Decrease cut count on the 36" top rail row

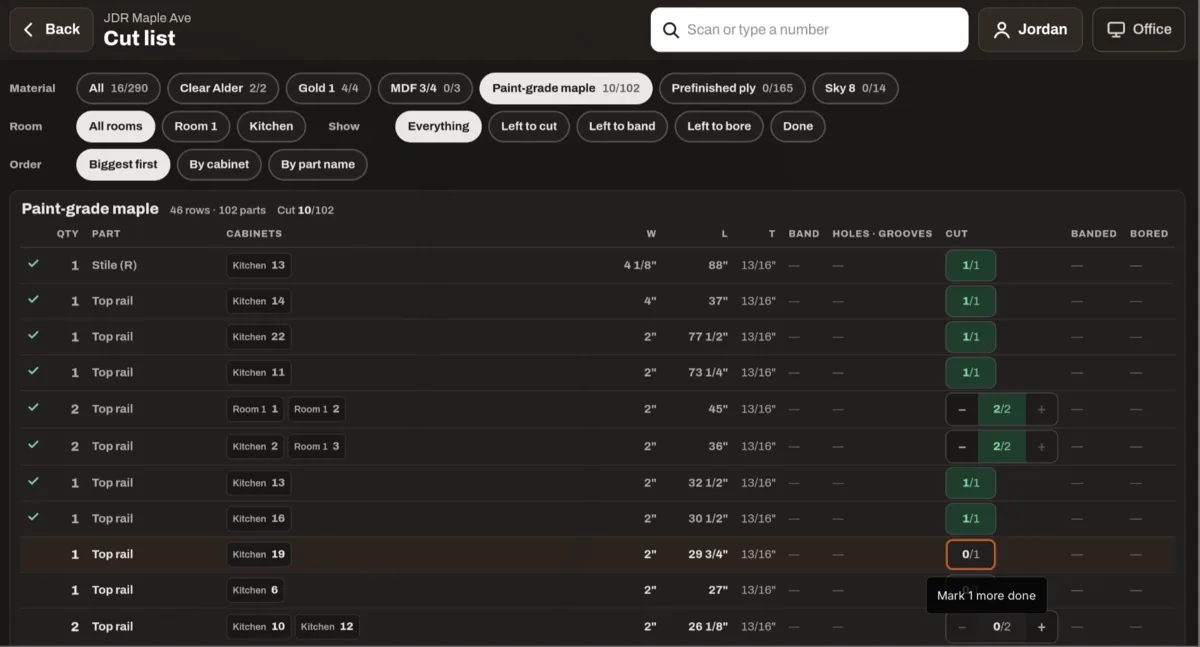[x=962, y=446]
